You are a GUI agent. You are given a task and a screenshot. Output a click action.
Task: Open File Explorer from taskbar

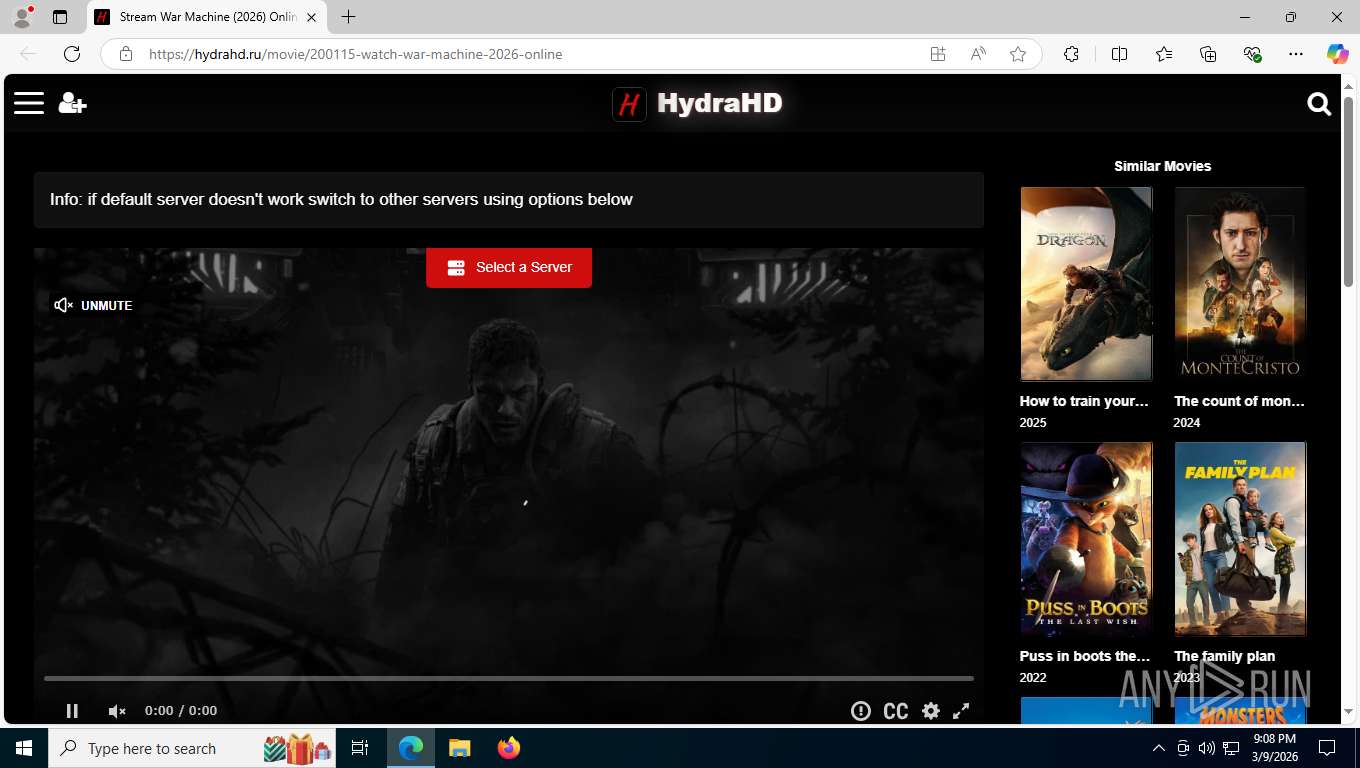[x=459, y=748]
